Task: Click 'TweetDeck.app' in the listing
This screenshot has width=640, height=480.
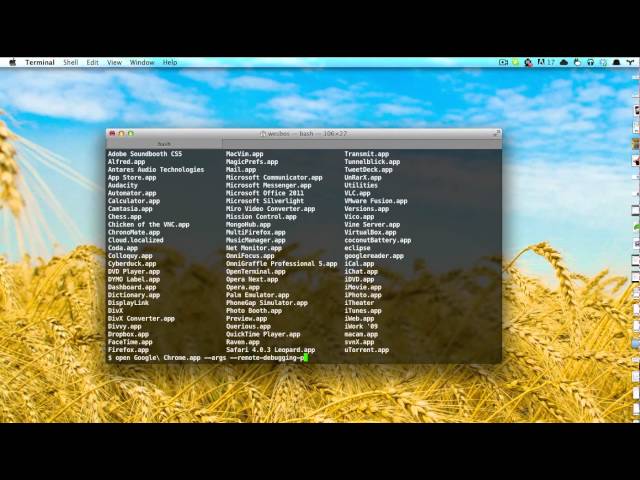Action: (368, 169)
